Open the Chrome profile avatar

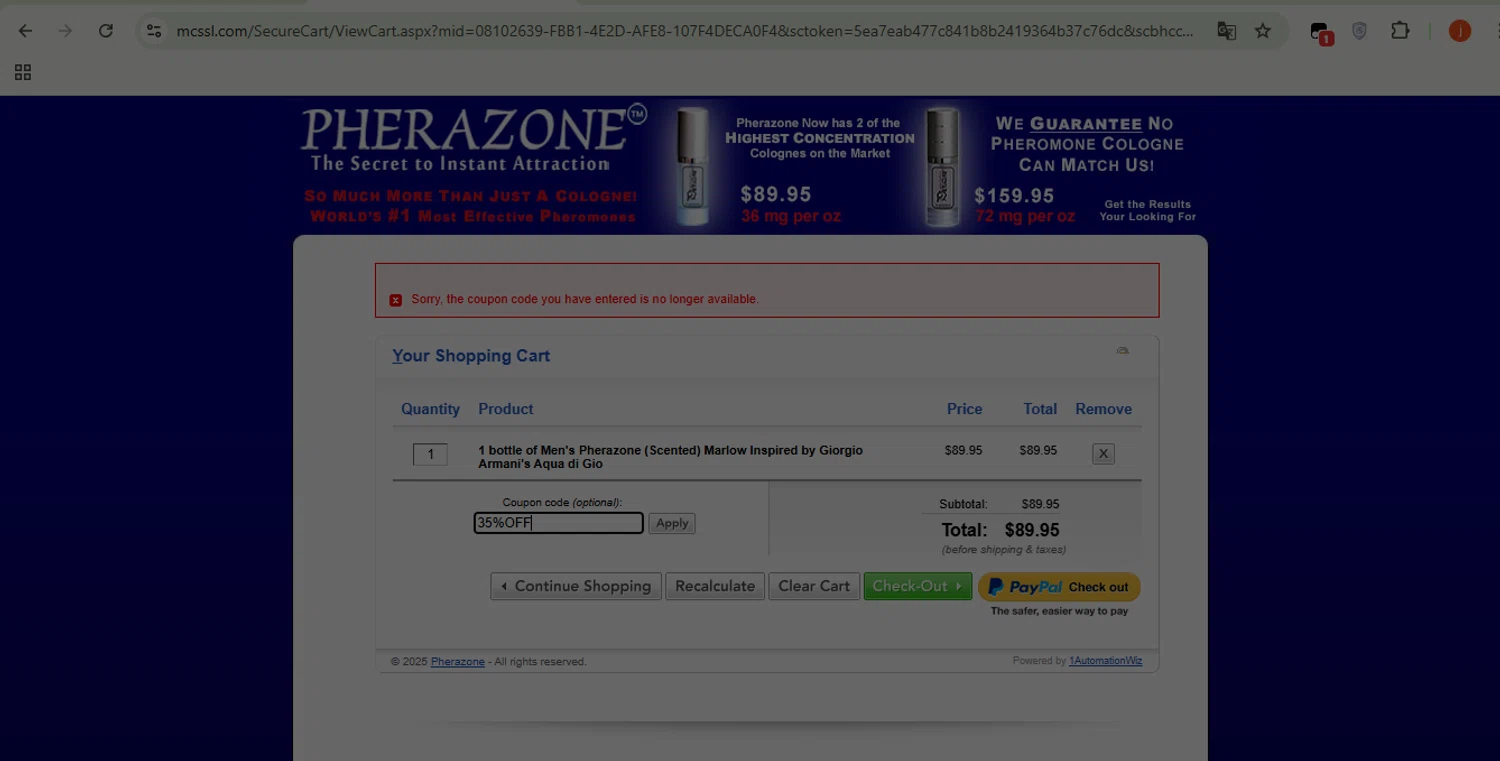1460,31
